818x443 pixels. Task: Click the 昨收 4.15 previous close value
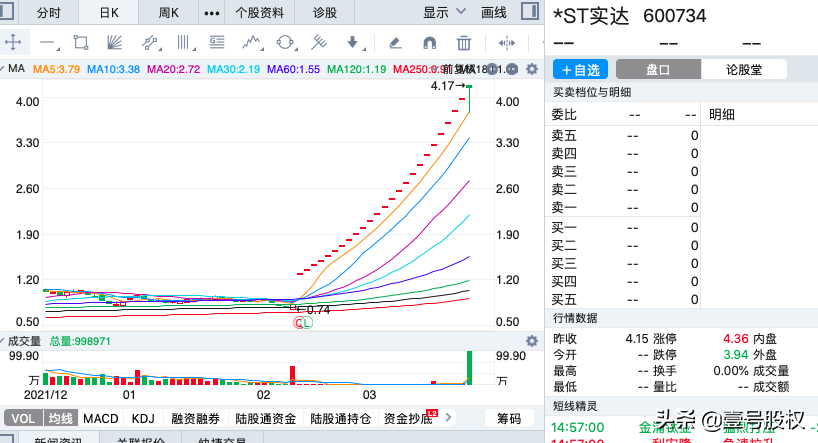pos(637,339)
